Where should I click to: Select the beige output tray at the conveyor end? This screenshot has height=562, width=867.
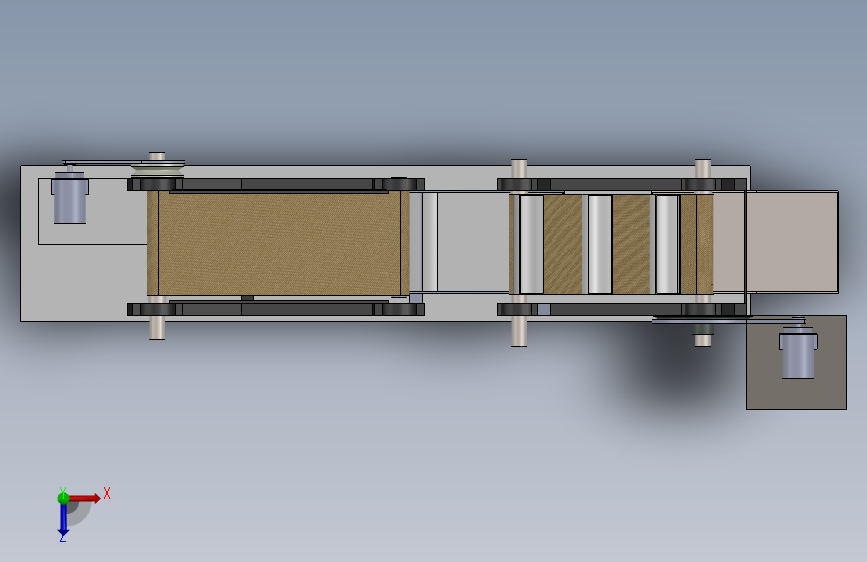776,242
